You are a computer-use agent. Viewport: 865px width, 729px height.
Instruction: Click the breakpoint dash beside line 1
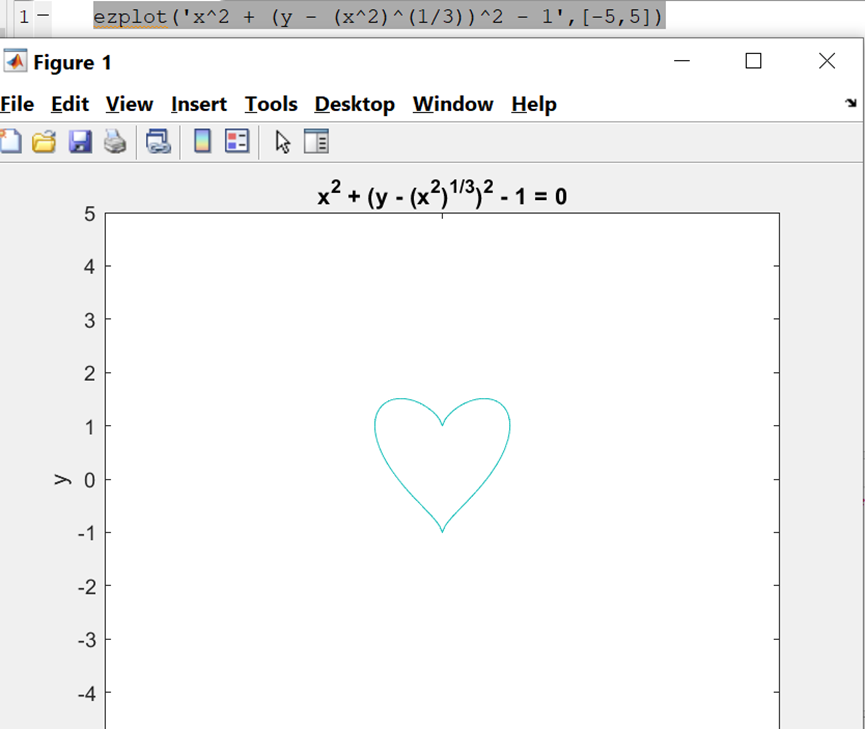click(x=43, y=15)
